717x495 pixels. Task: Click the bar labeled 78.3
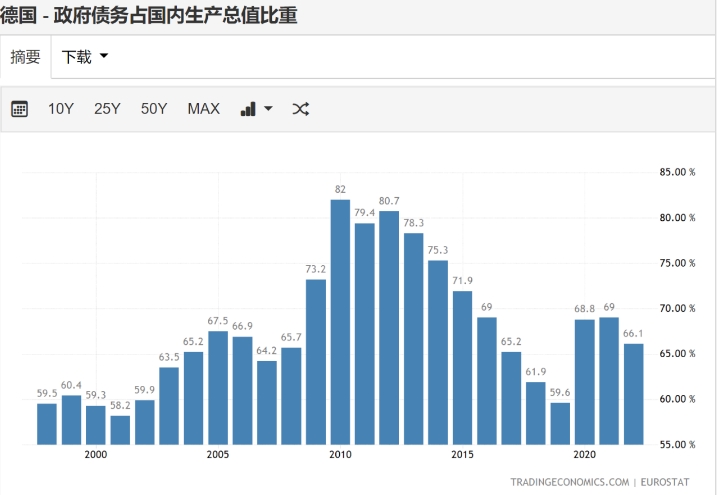[x=413, y=339]
